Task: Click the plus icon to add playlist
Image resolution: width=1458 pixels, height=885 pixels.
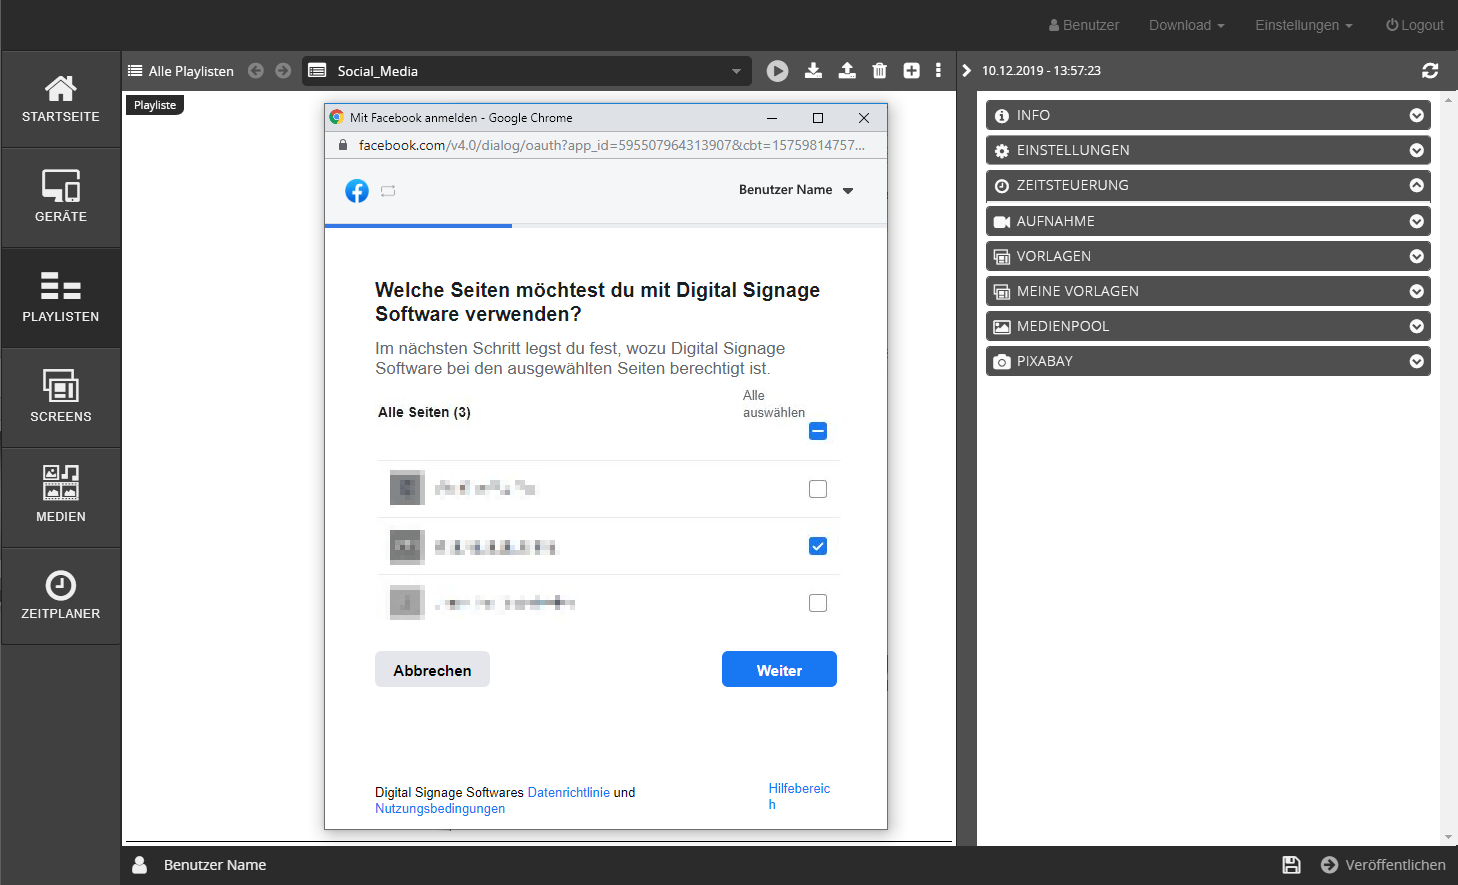Action: (x=911, y=71)
